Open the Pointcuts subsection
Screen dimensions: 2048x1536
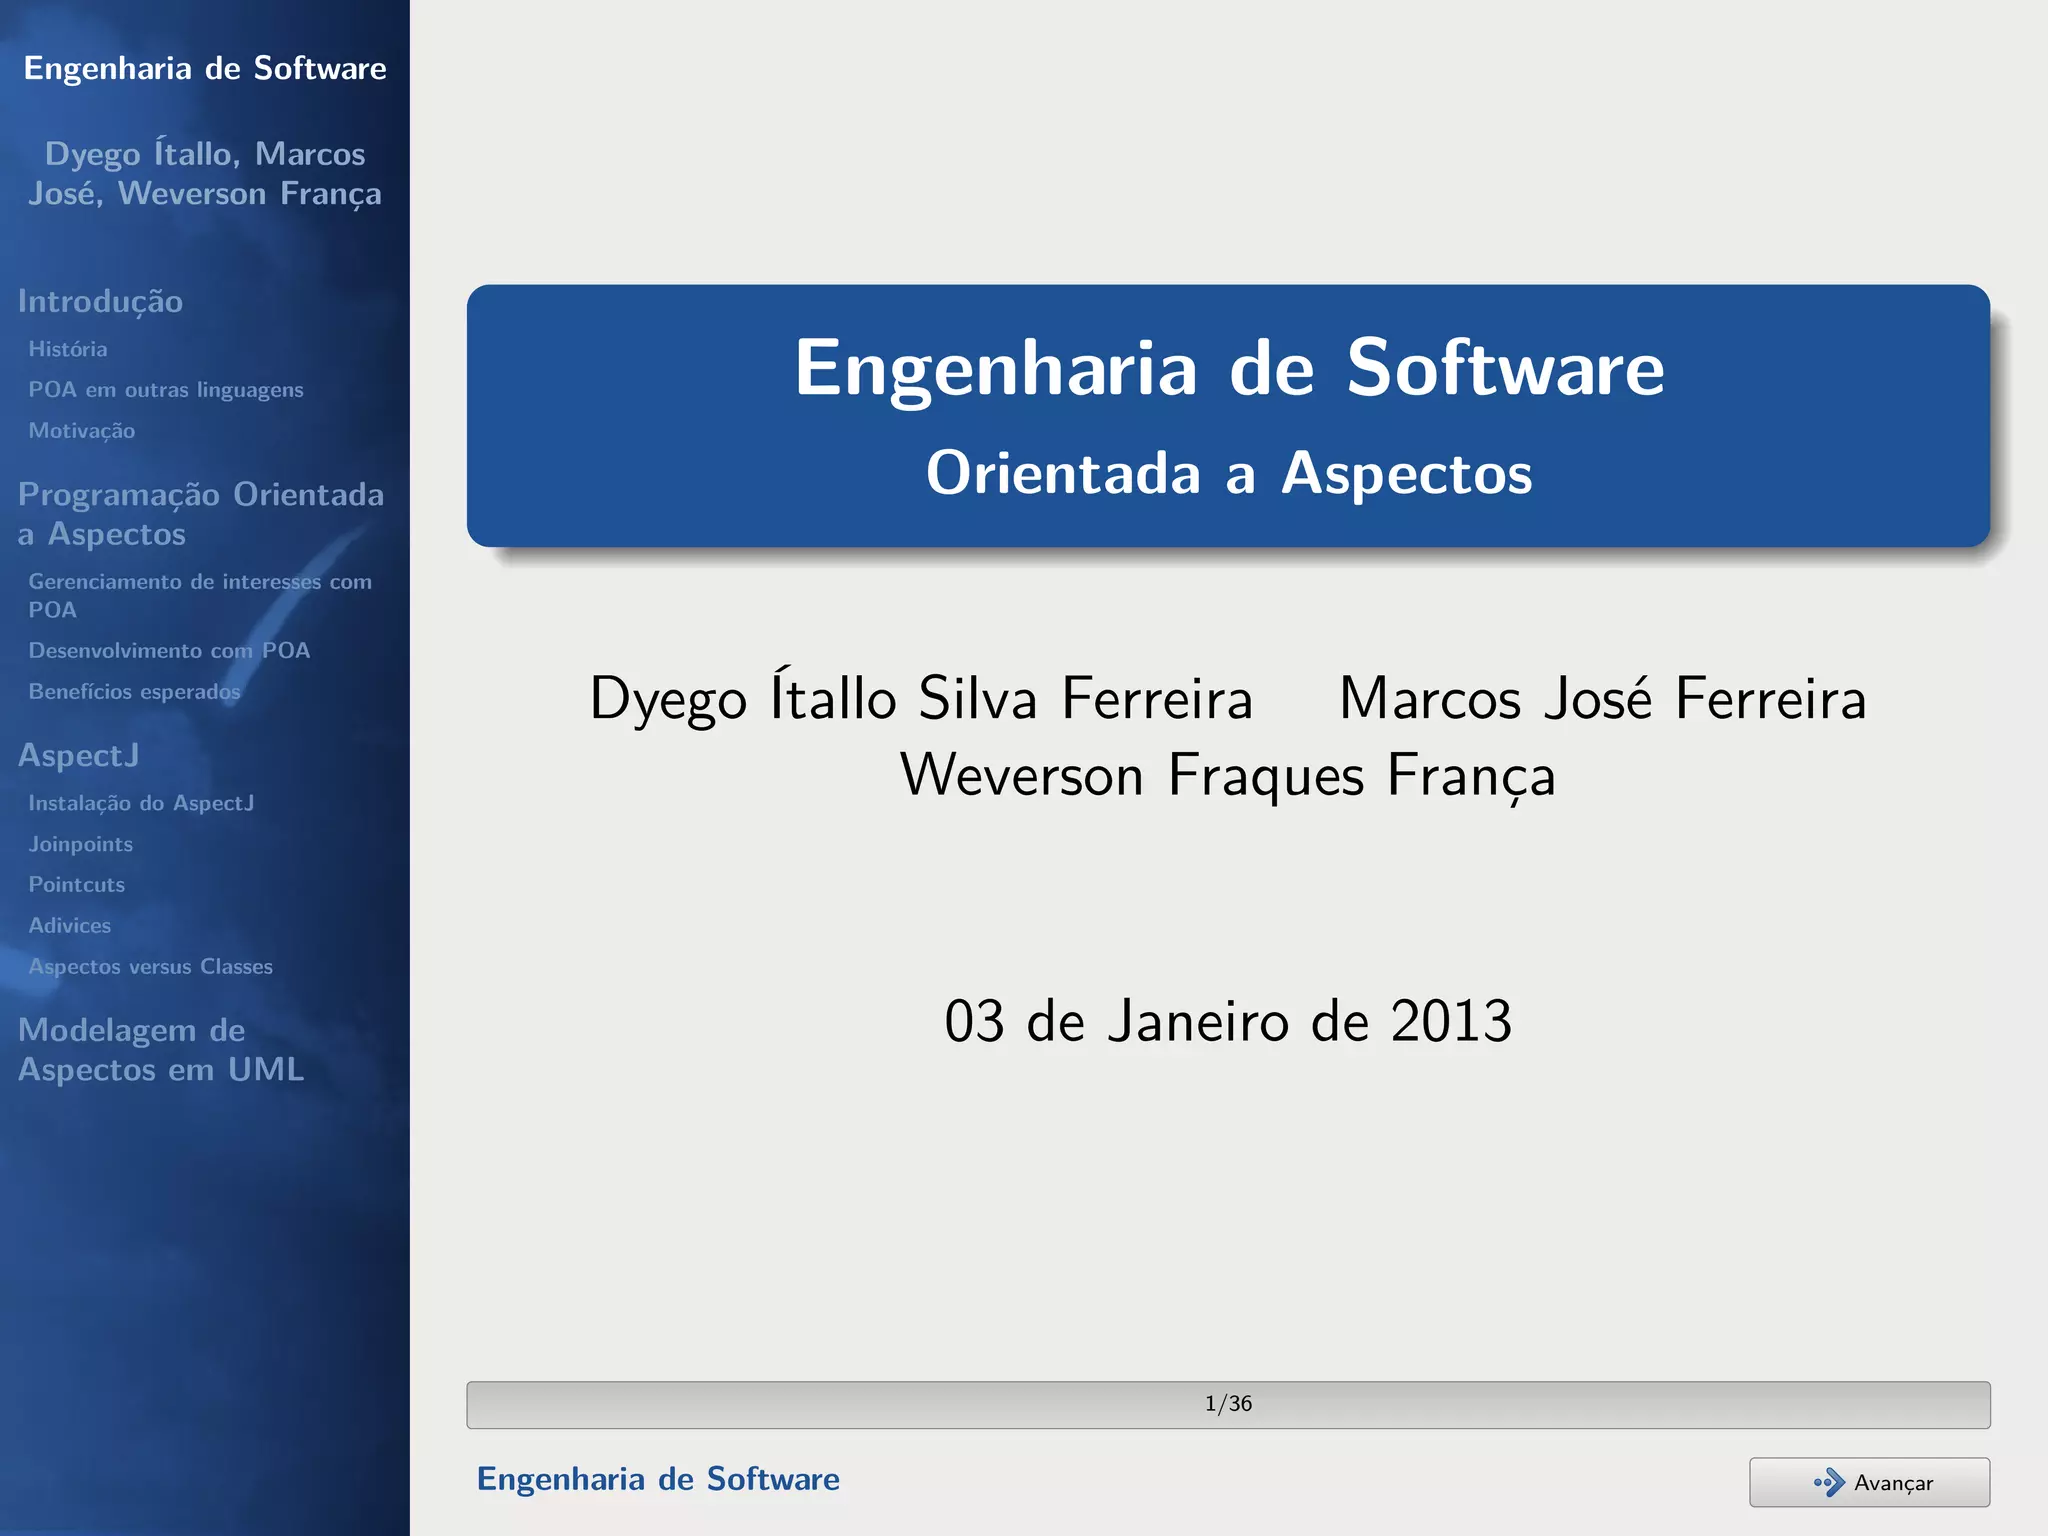tap(77, 885)
